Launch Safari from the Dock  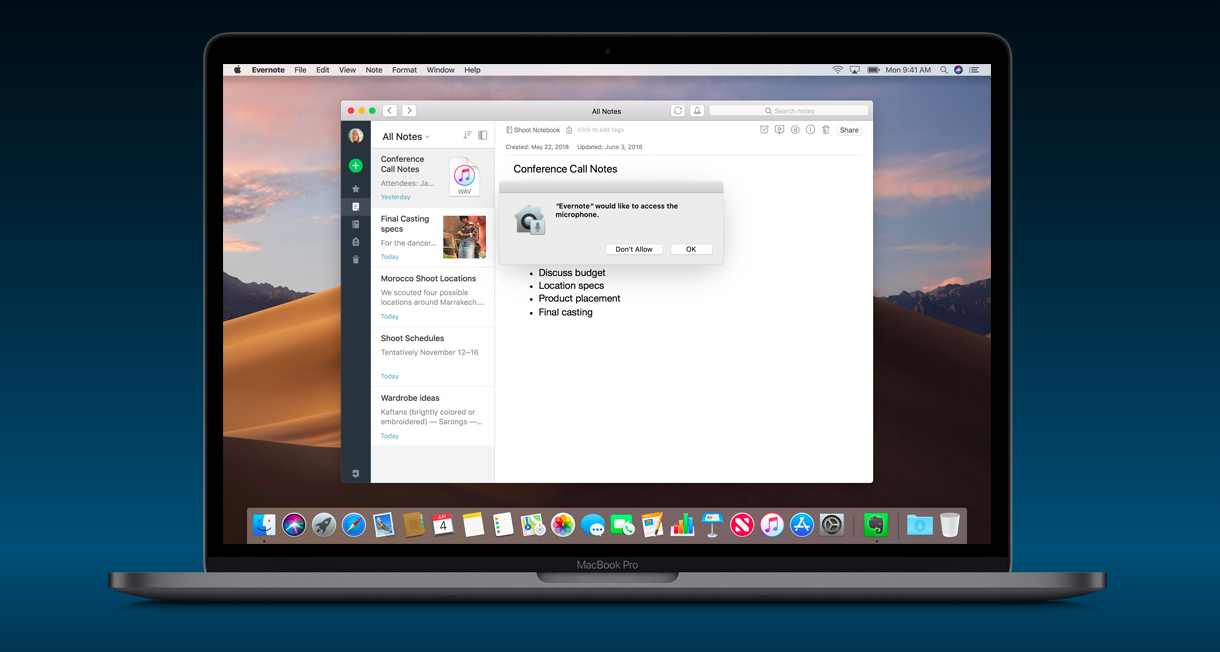tap(354, 524)
